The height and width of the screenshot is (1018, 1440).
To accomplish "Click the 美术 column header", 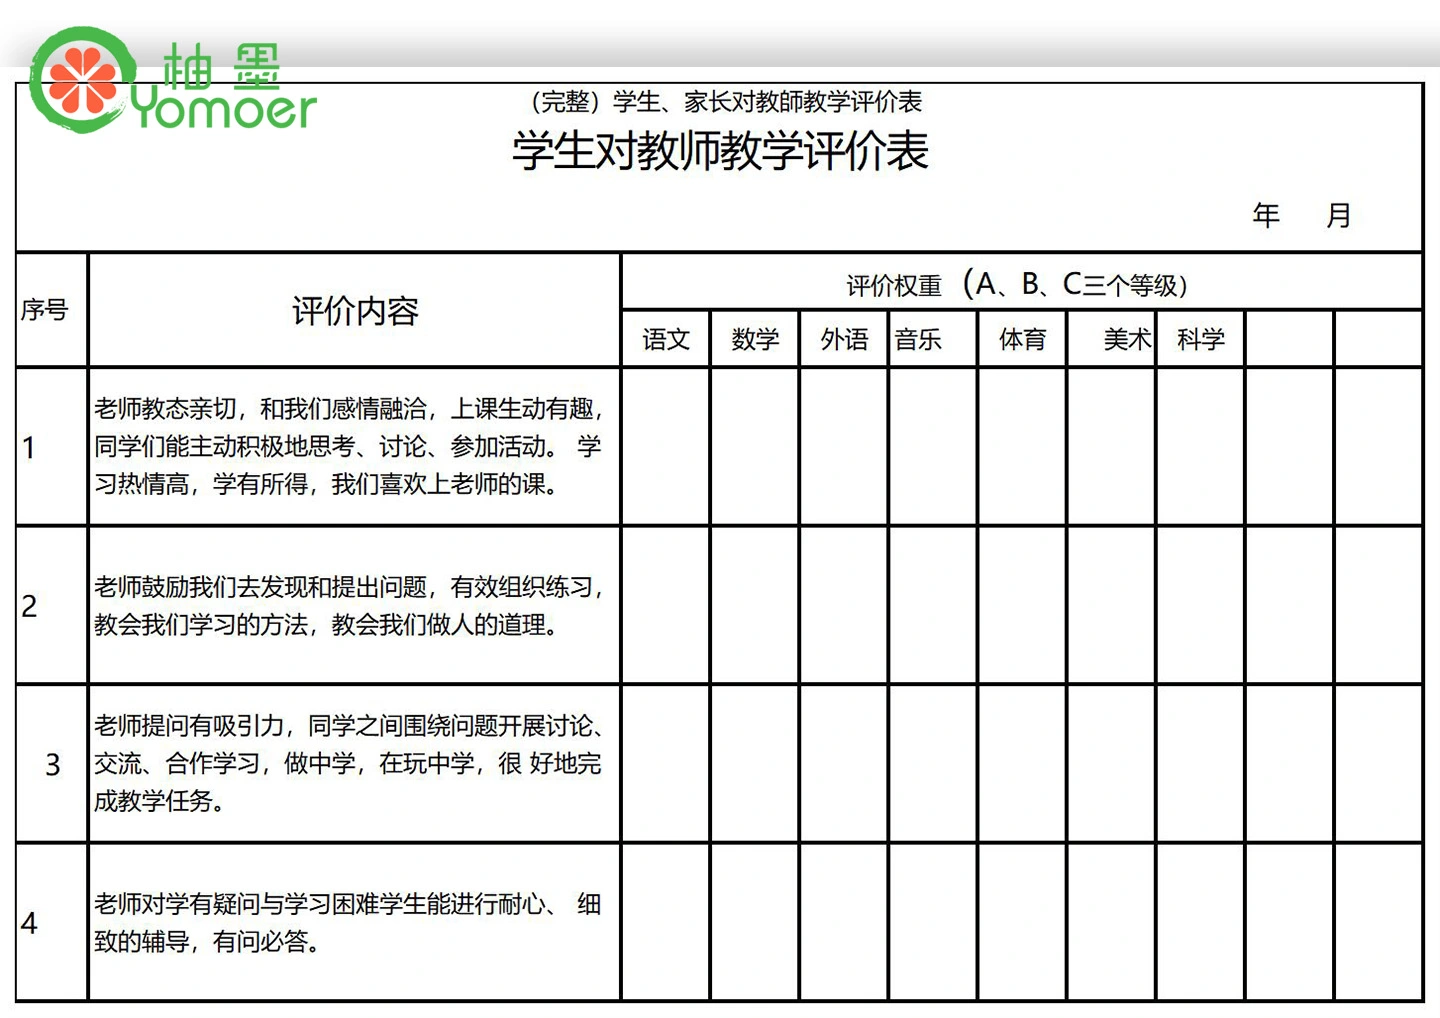I will (x=1125, y=340).
